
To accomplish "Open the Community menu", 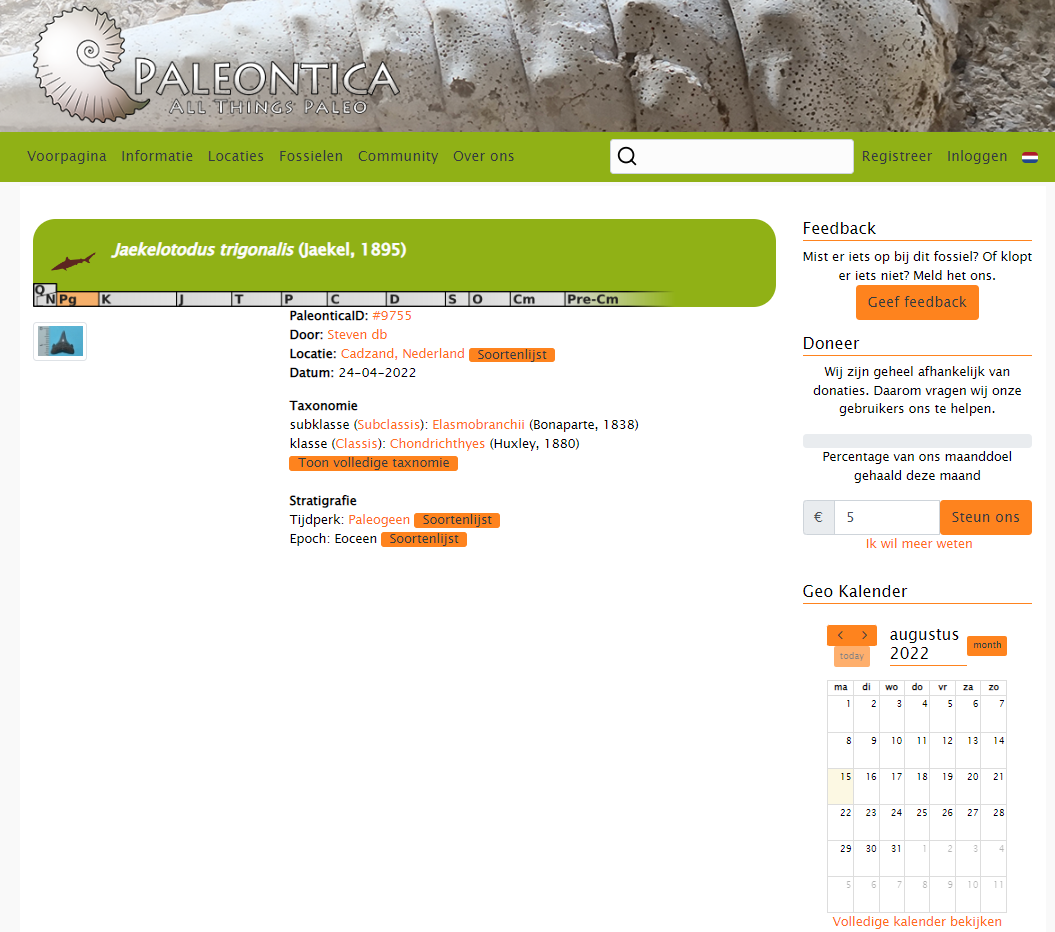I will (x=398, y=156).
